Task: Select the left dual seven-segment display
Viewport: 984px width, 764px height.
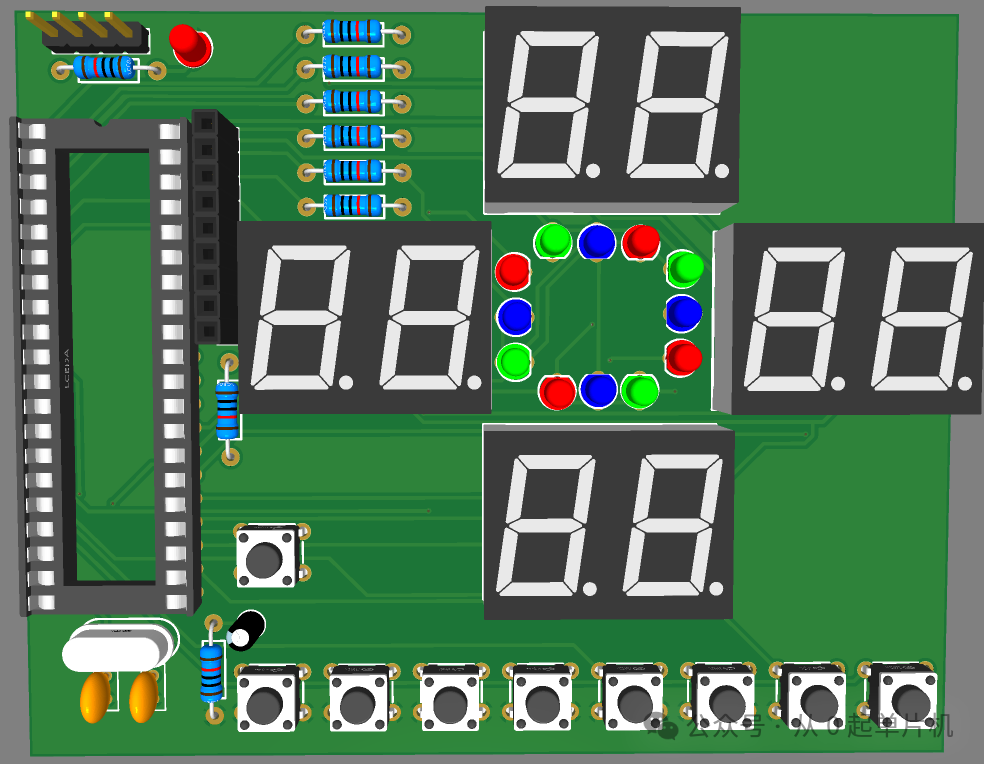Action: (x=365, y=317)
